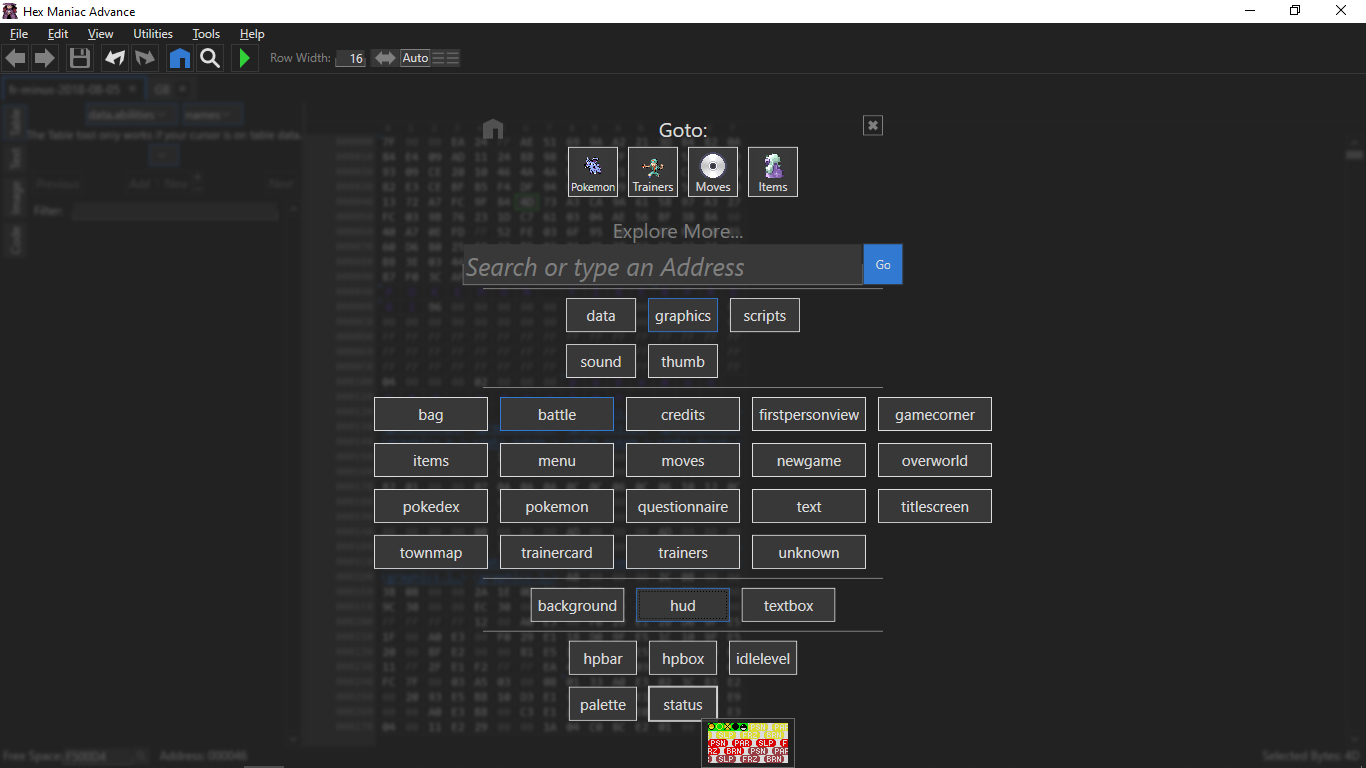The height and width of the screenshot is (768, 1366).
Task: Click the blue Go button
Action: pyautogui.click(x=883, y=265)
